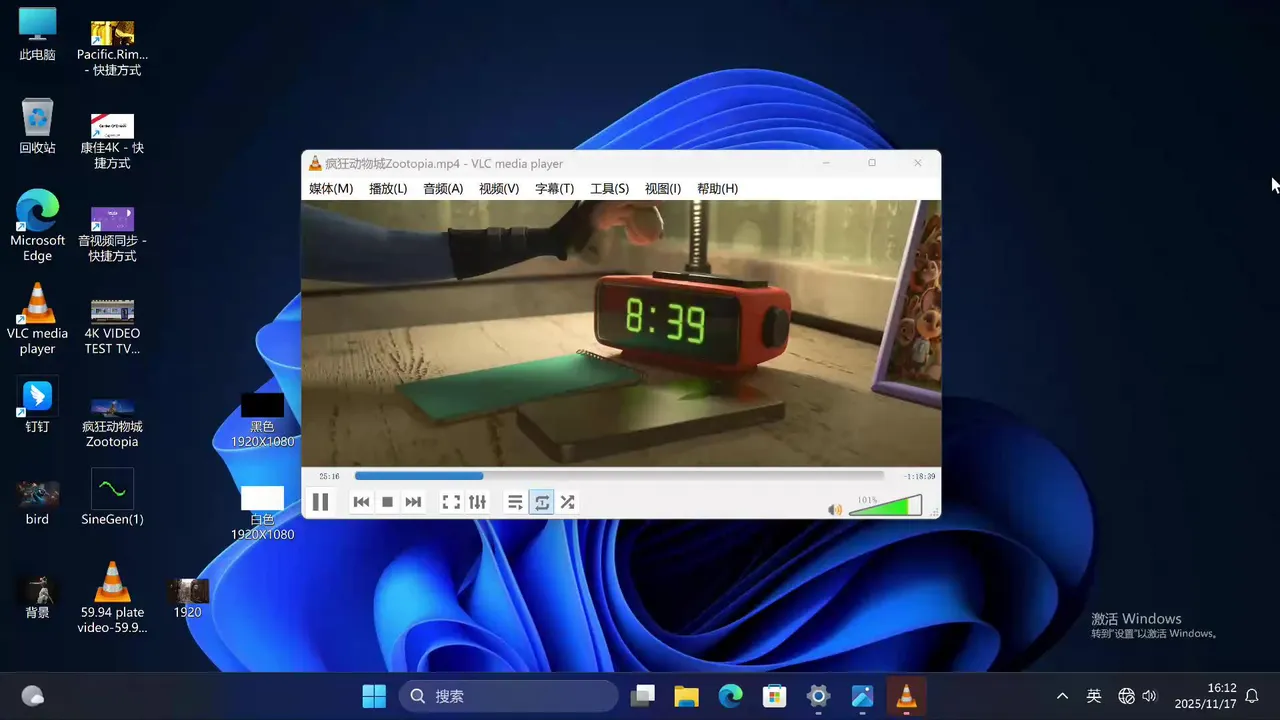Select the bird video file
Image resolution: width=1280 pixels, height=720 pixels.
(x=37, y=502)
